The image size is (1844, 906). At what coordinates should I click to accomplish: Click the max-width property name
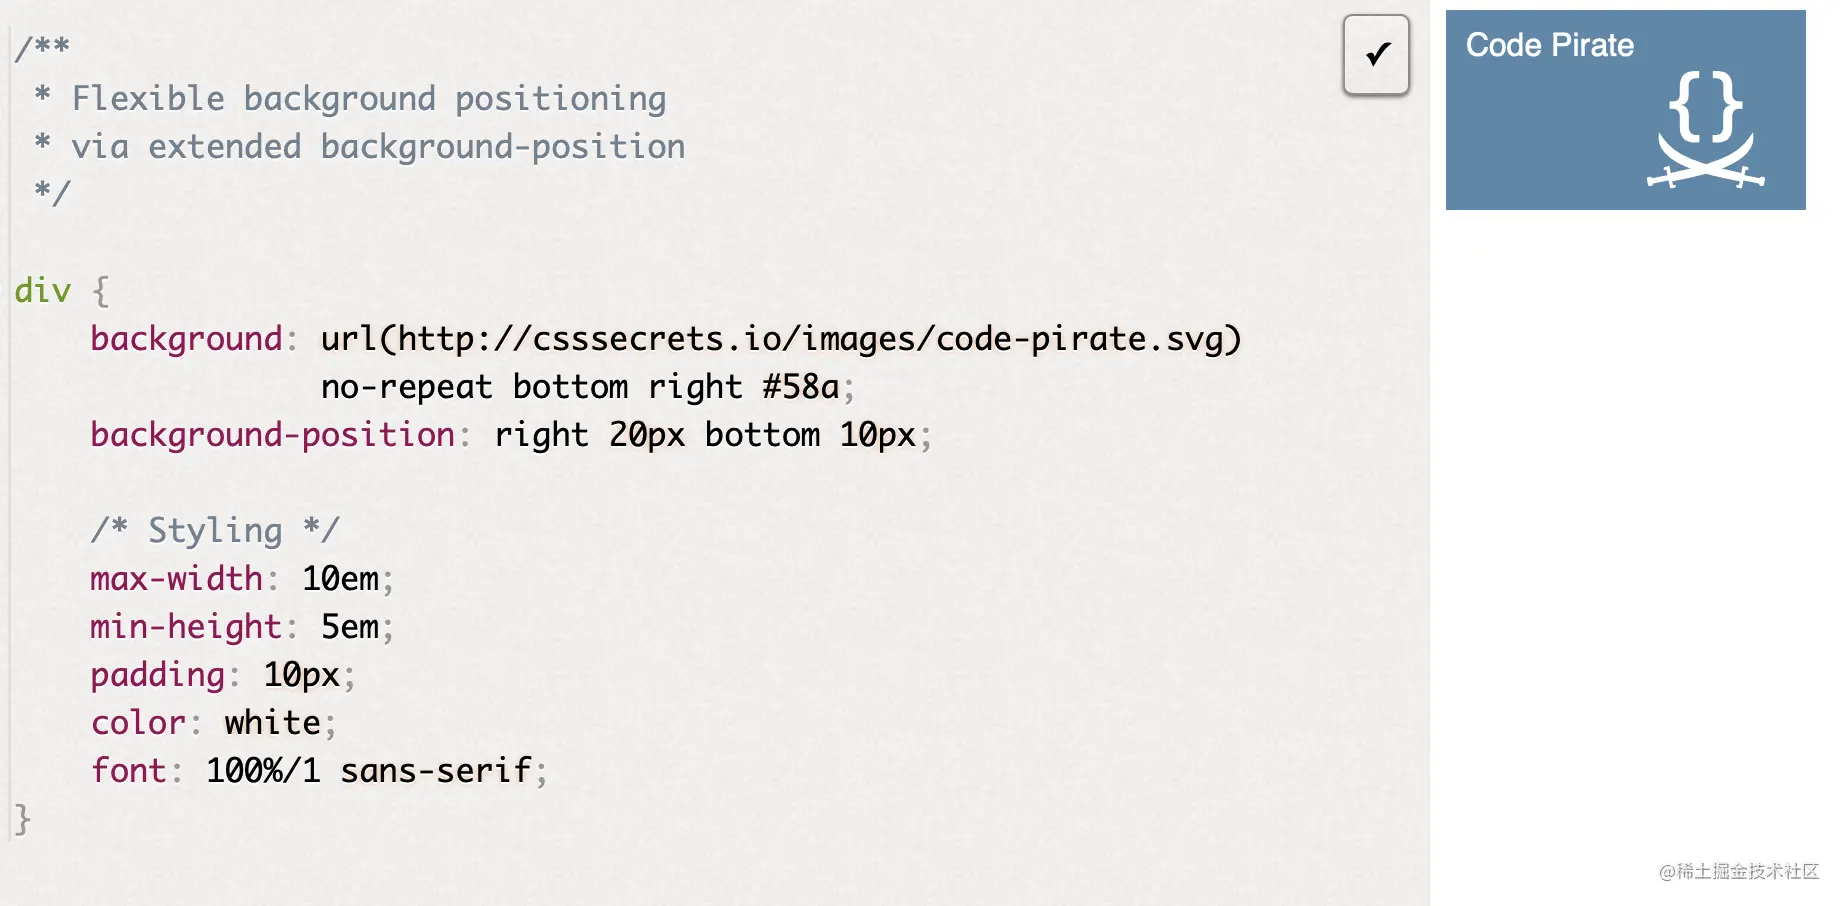(176, 579)
